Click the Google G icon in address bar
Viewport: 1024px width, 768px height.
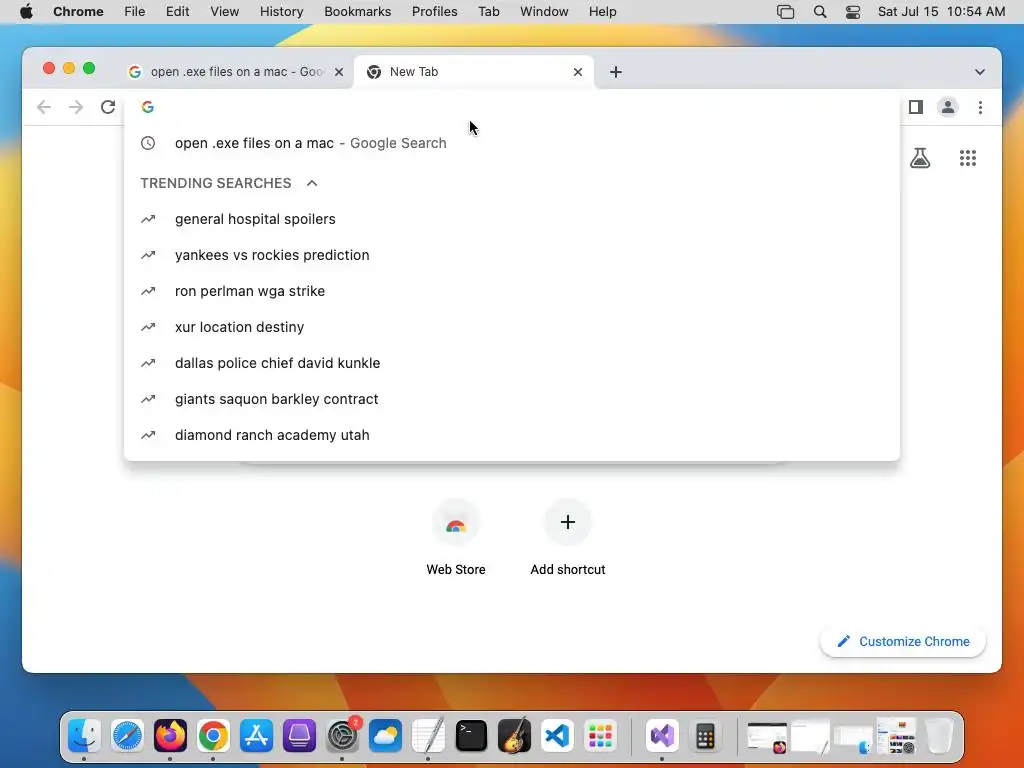tap(148, 107)
